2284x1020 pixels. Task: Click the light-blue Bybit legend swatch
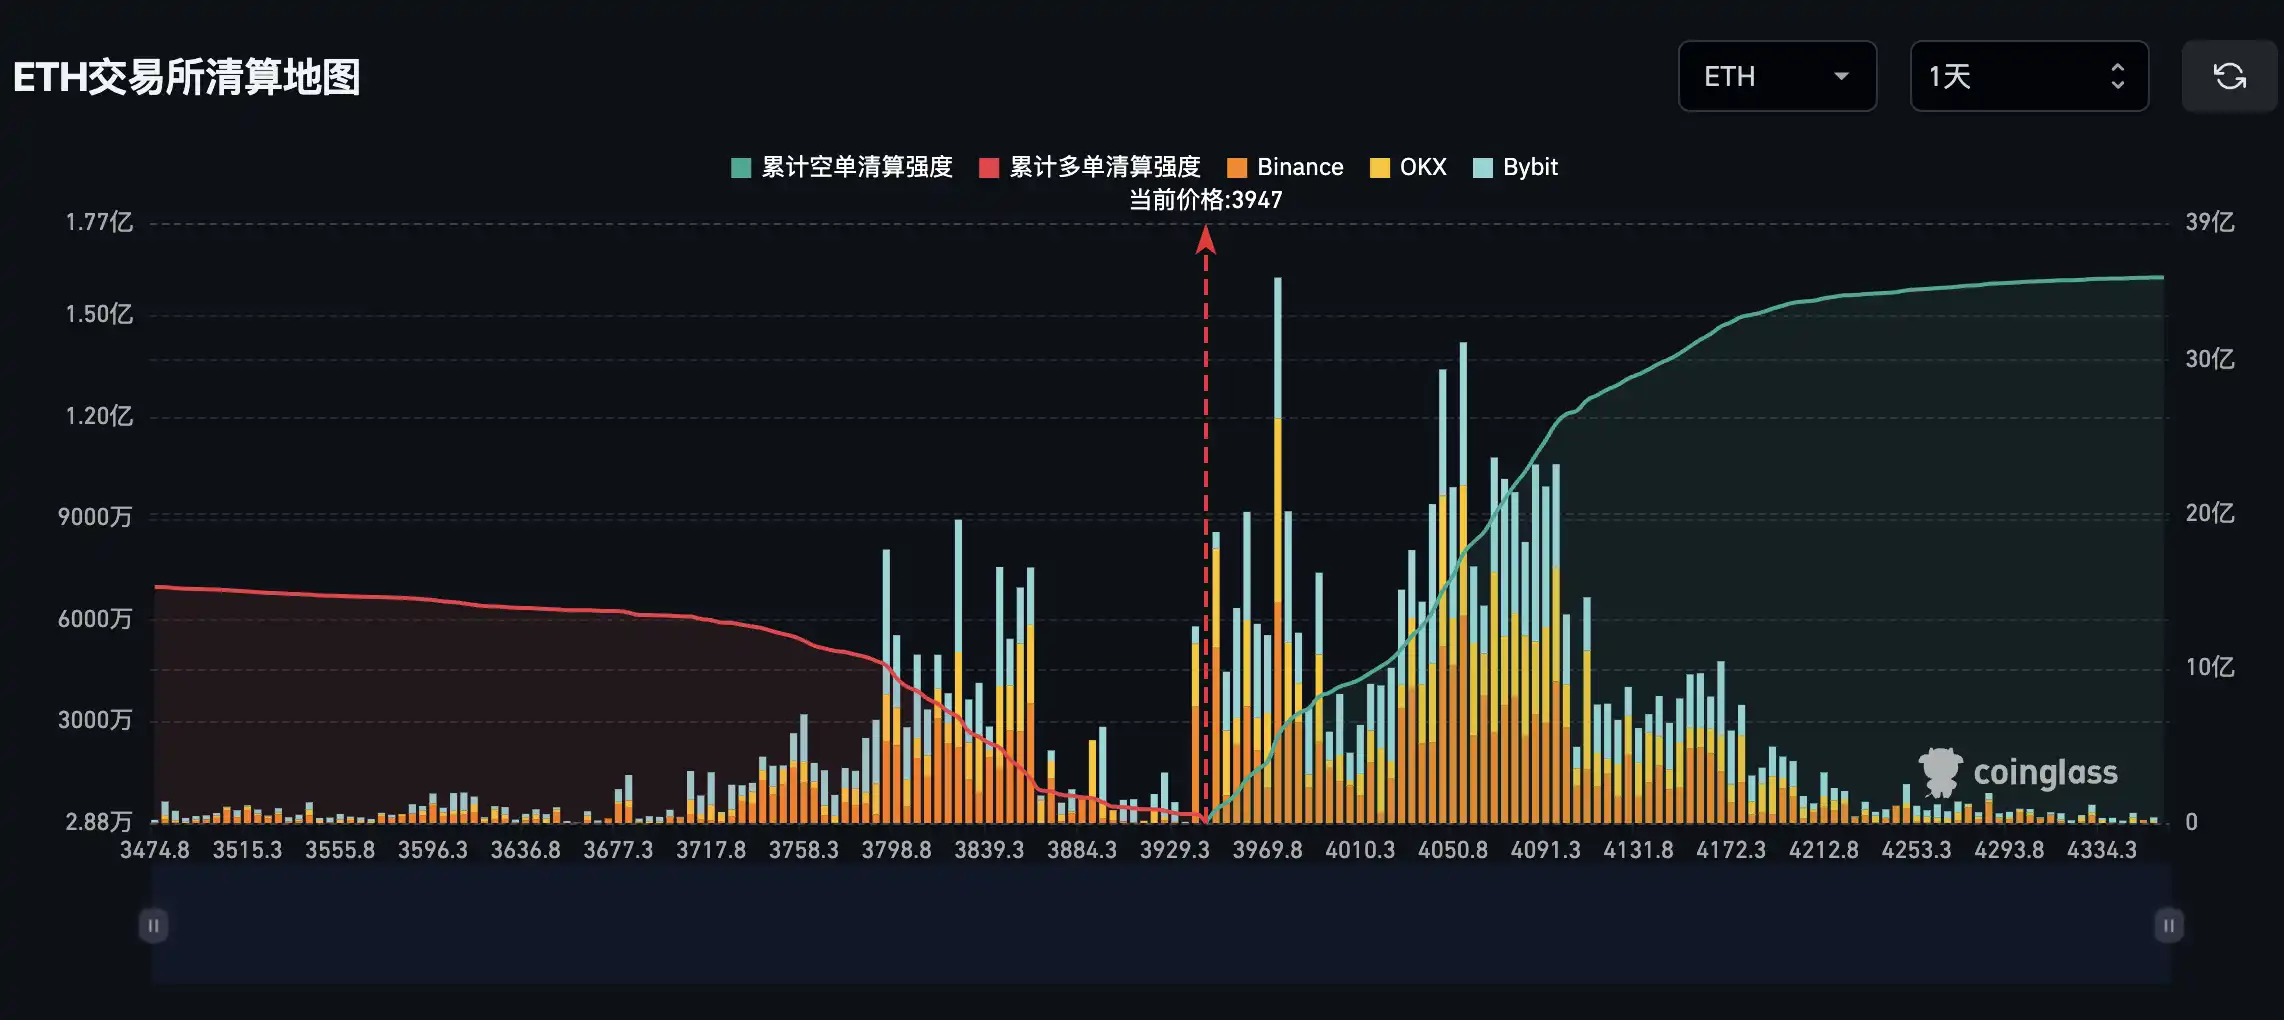pos(1483,168)
